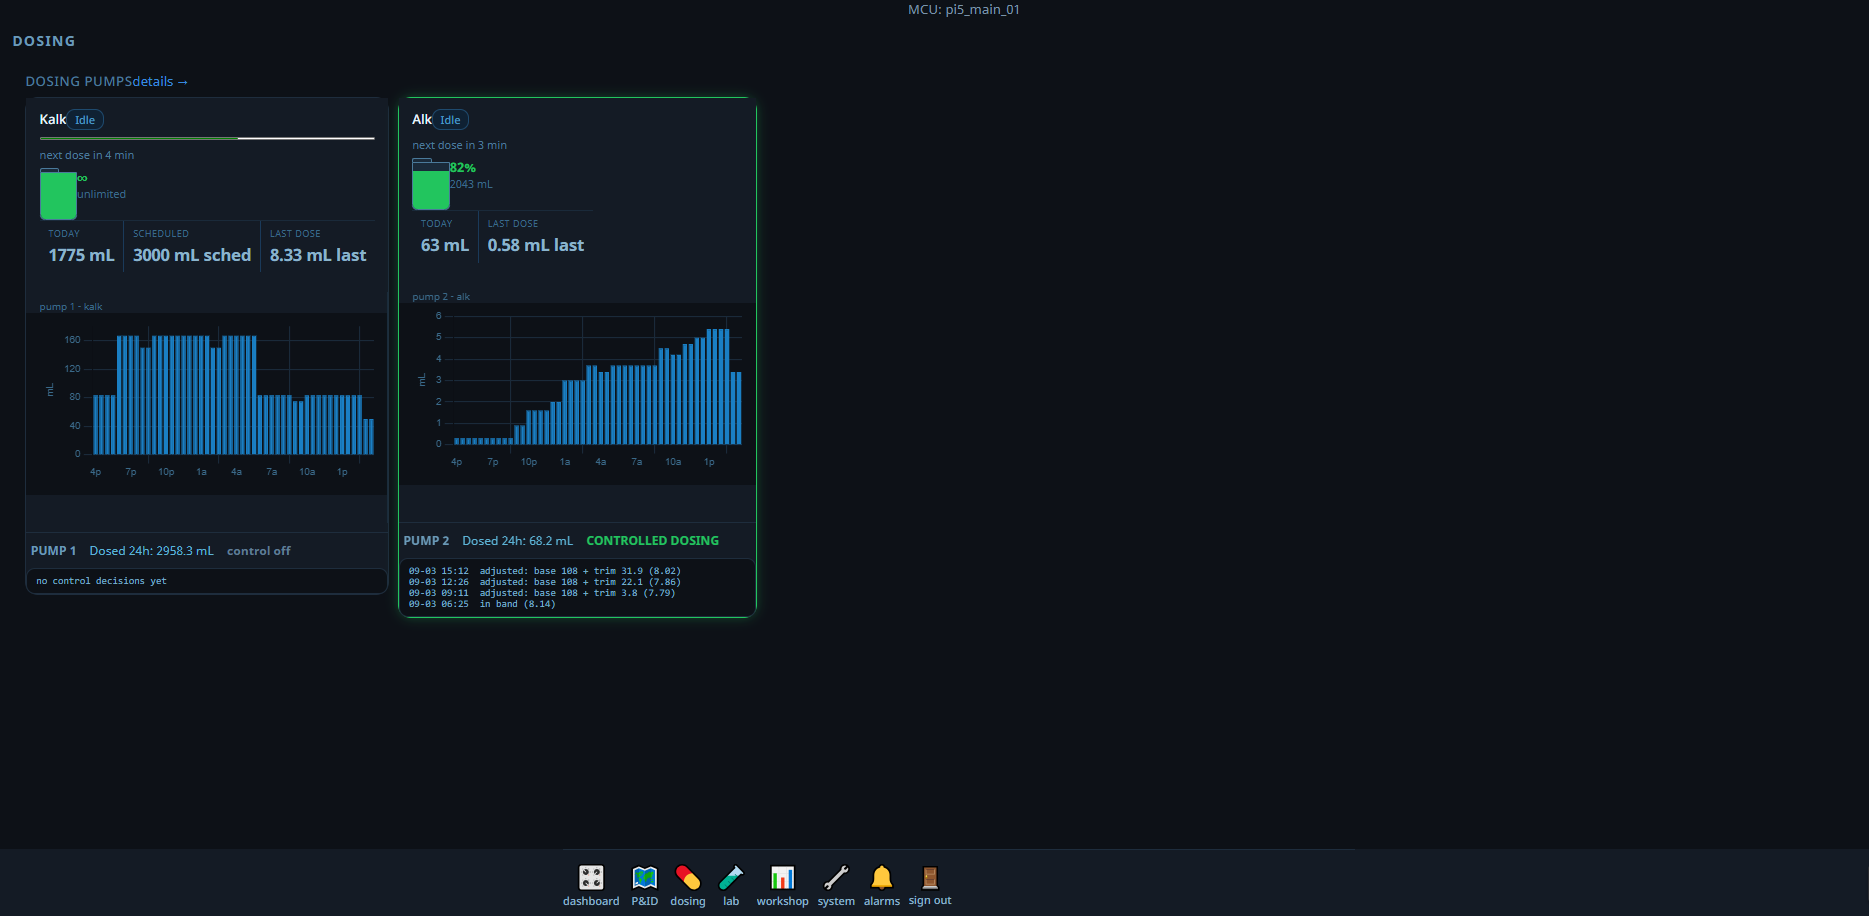The image size is (1869, 916).
Task: Open the dashboard nav label
Action: 591,901
